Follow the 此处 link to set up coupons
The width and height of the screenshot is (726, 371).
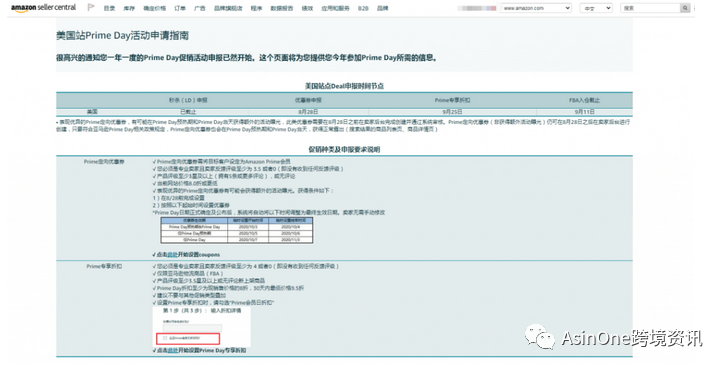(x=172, y=255)
